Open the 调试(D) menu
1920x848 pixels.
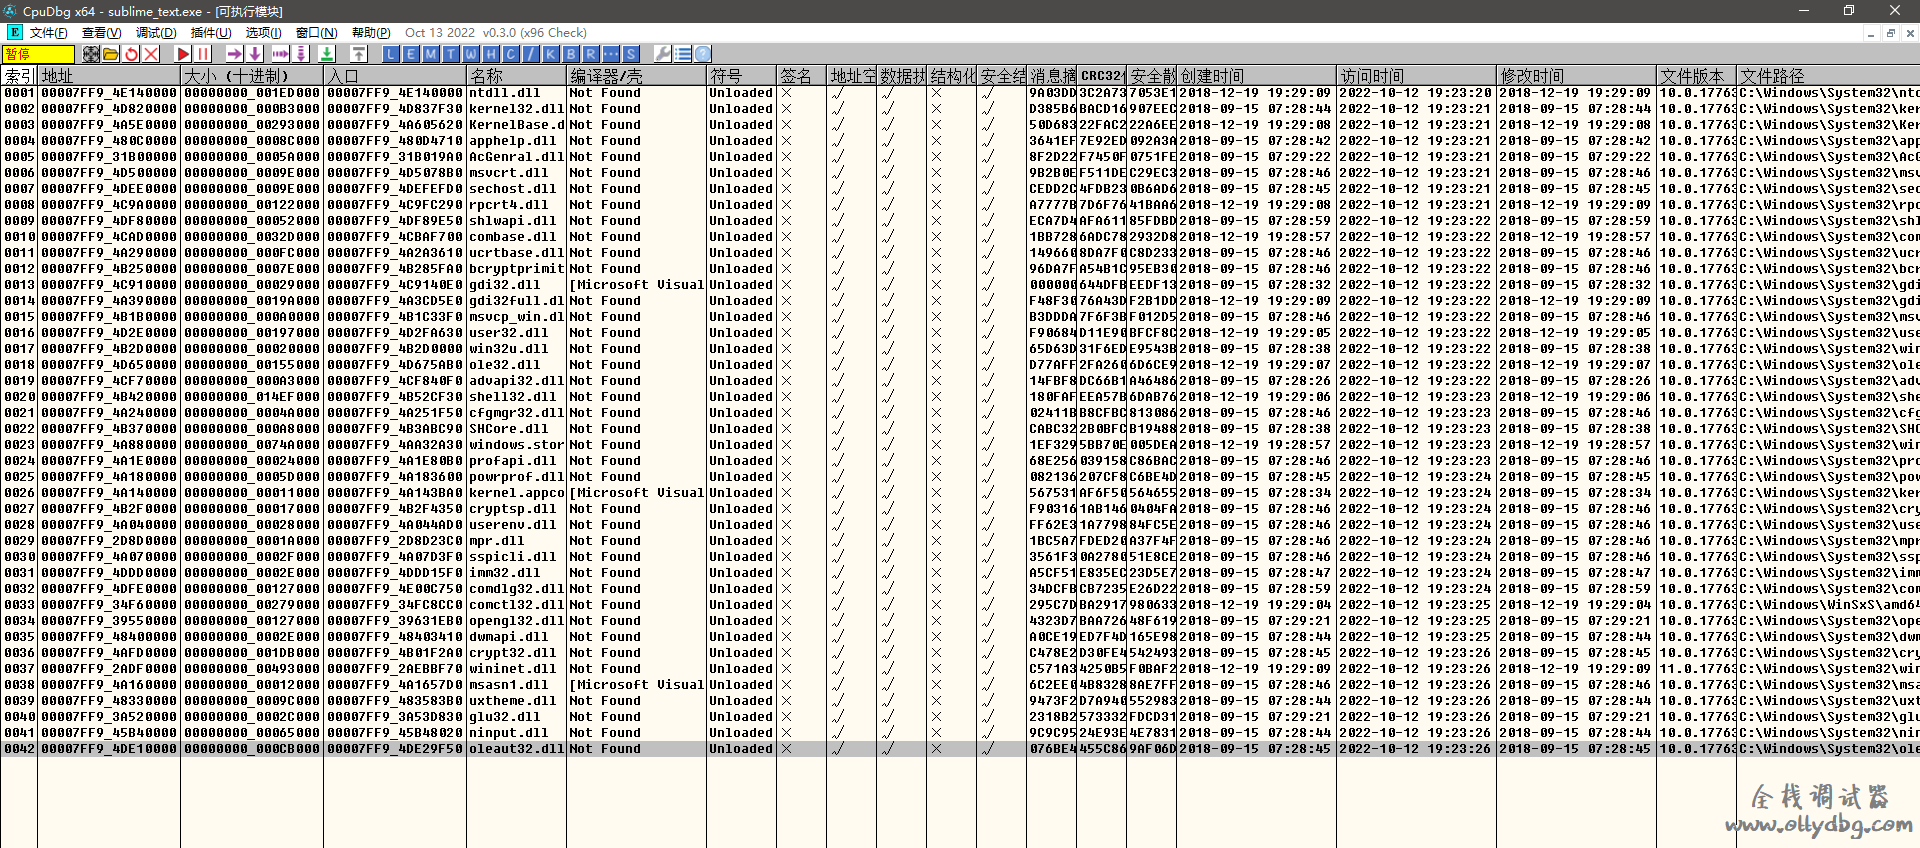coord(156,33)
